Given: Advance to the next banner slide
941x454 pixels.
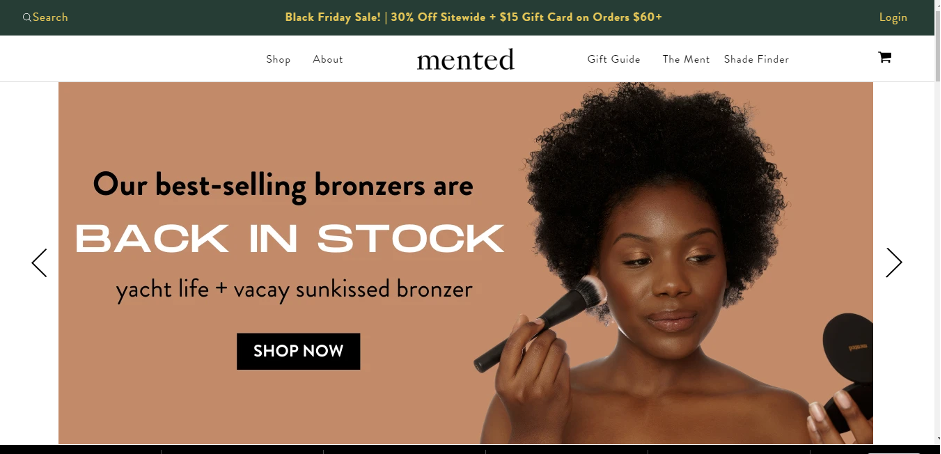Looking at the screenshot, I should (894, 263).
